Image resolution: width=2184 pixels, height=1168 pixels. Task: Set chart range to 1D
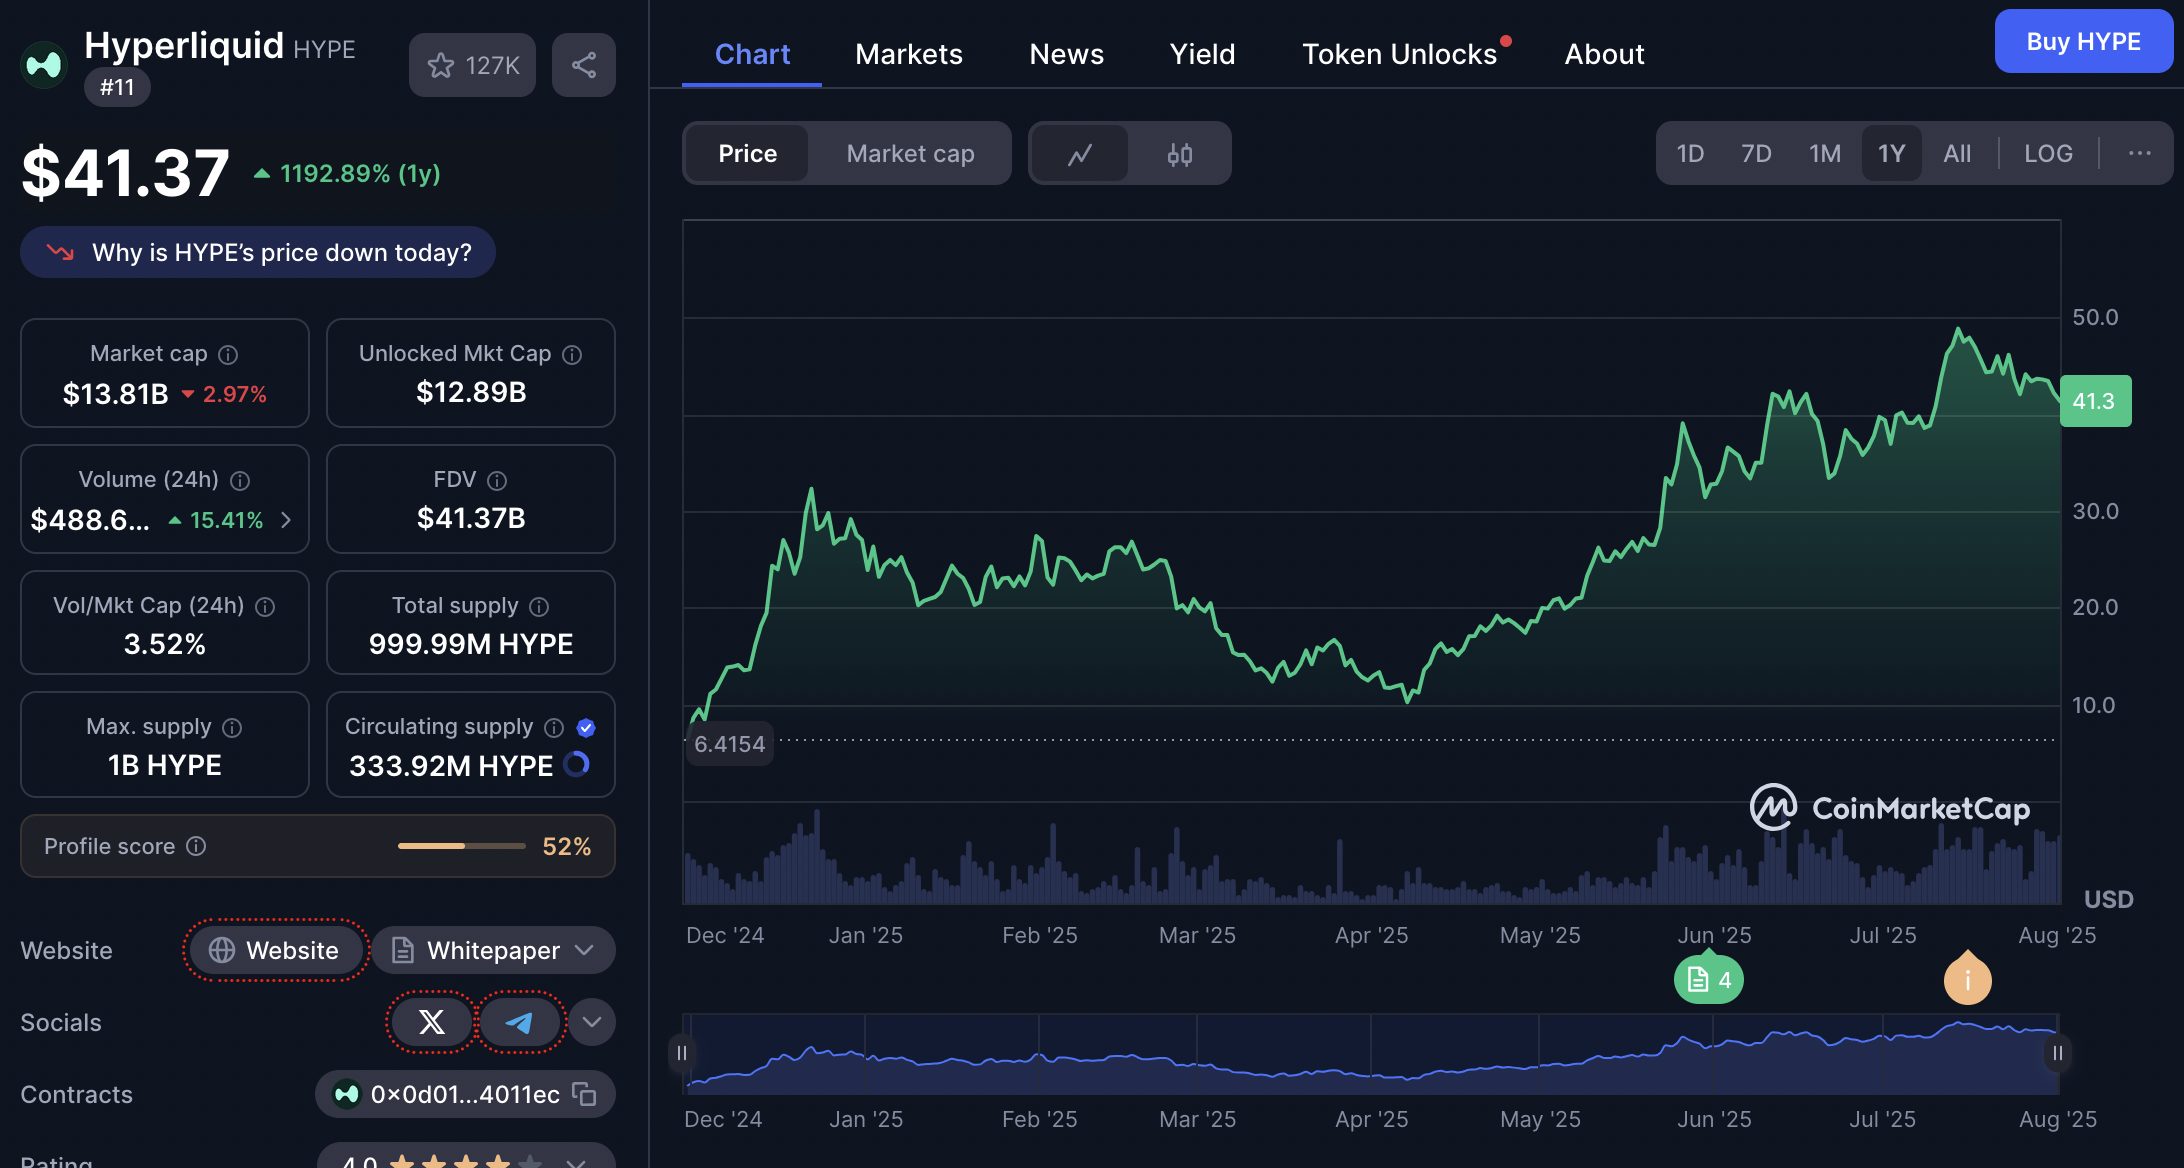pyautogui.click(x=1690, y=154)
